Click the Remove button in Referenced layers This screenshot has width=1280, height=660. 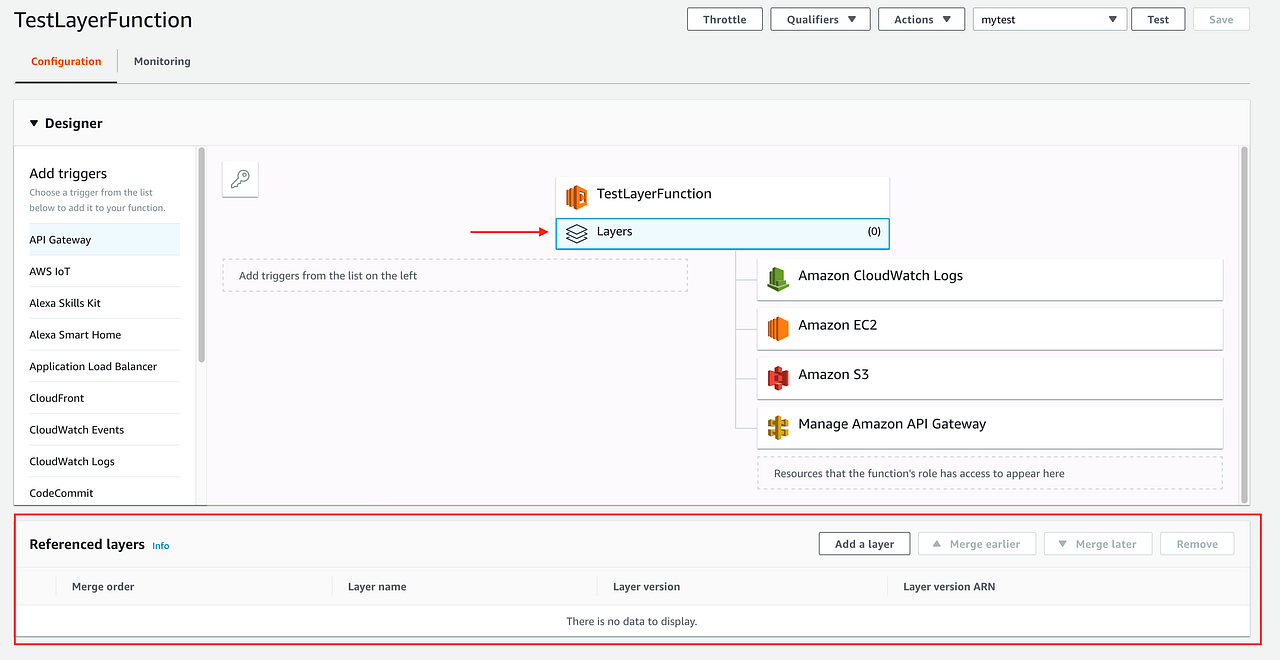tap(1196, 543)
